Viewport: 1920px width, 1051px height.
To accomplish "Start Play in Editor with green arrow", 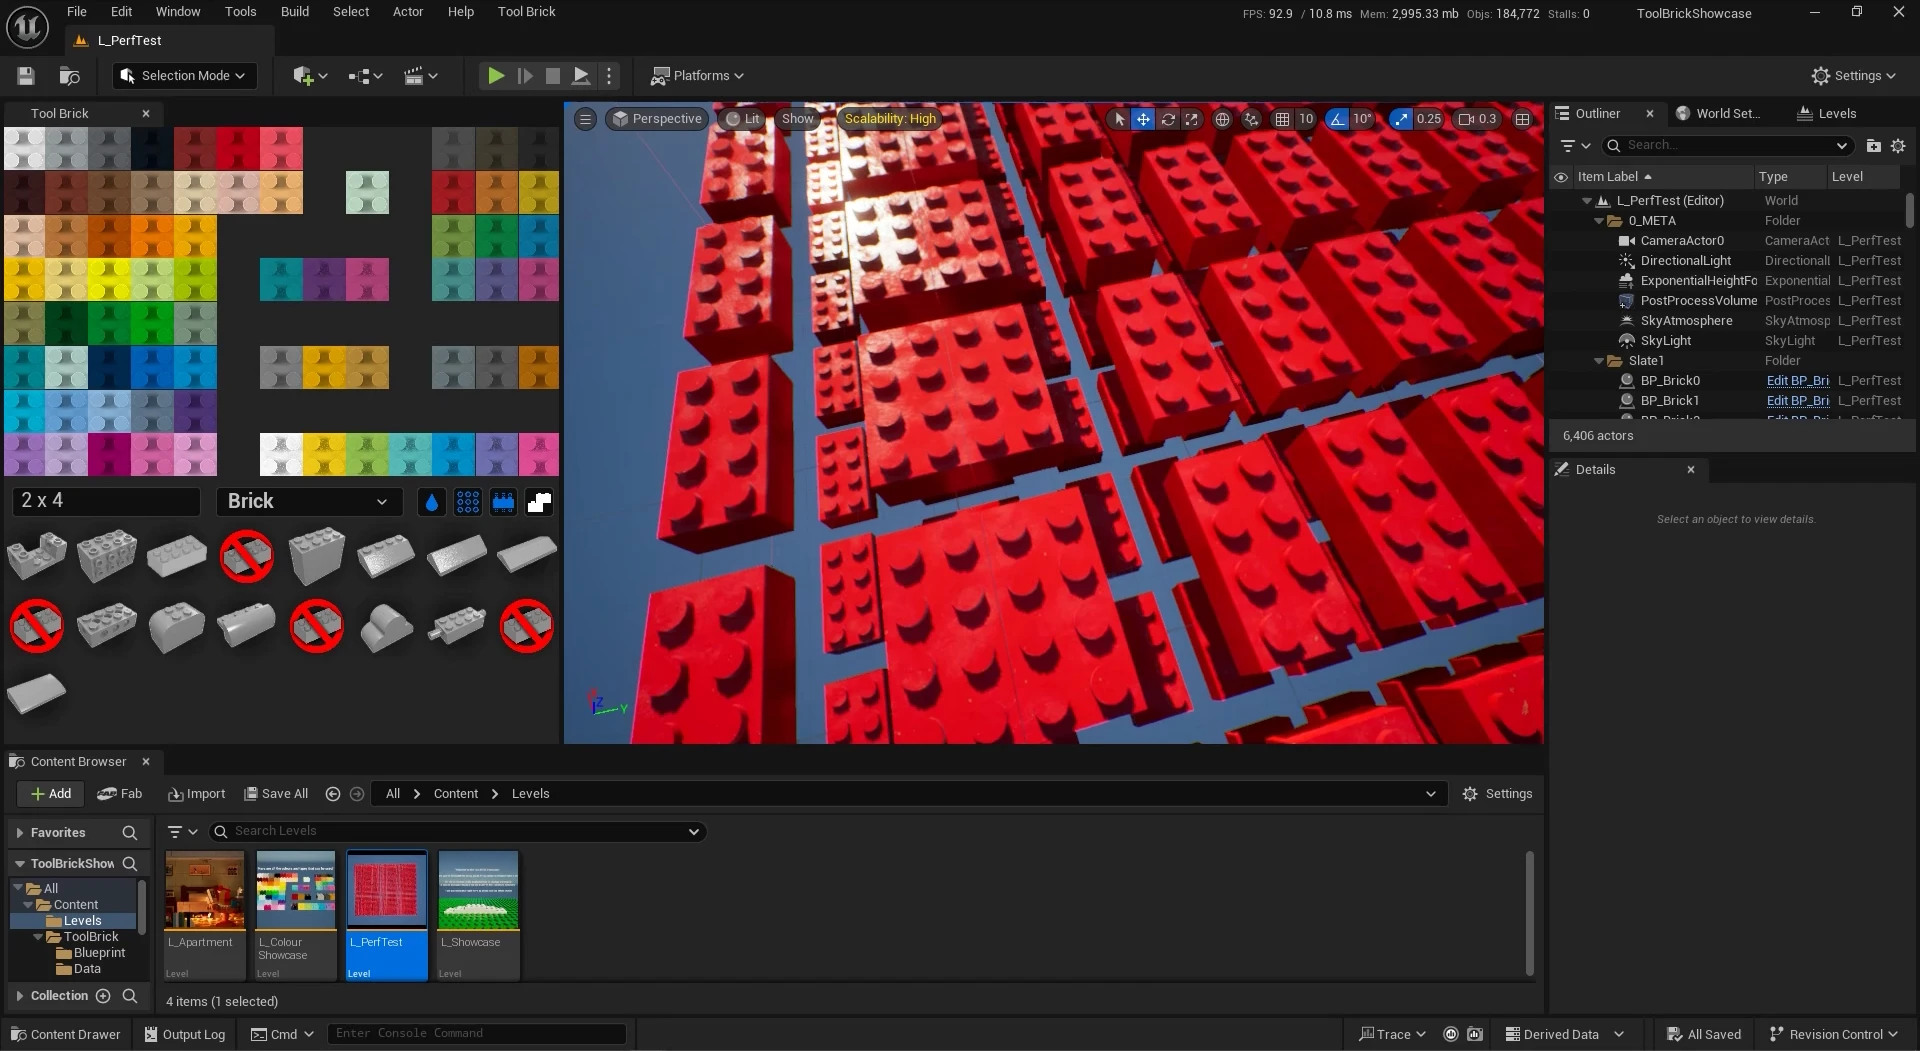I will coord(495,76).
